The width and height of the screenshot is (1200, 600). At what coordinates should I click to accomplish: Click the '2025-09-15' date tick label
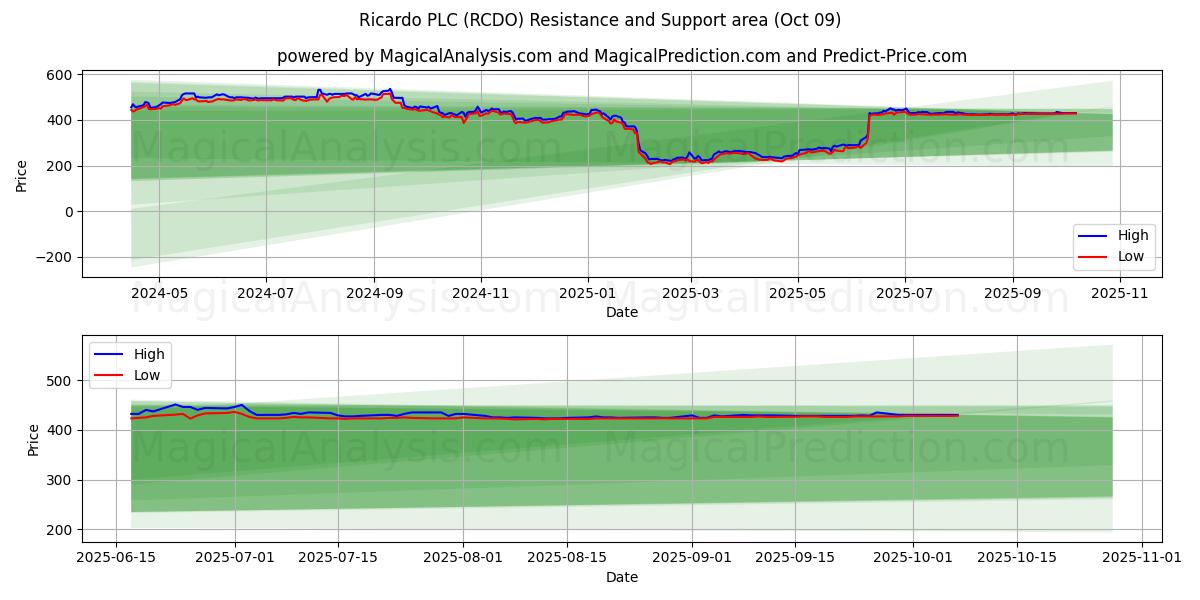(x=795, y=558)
